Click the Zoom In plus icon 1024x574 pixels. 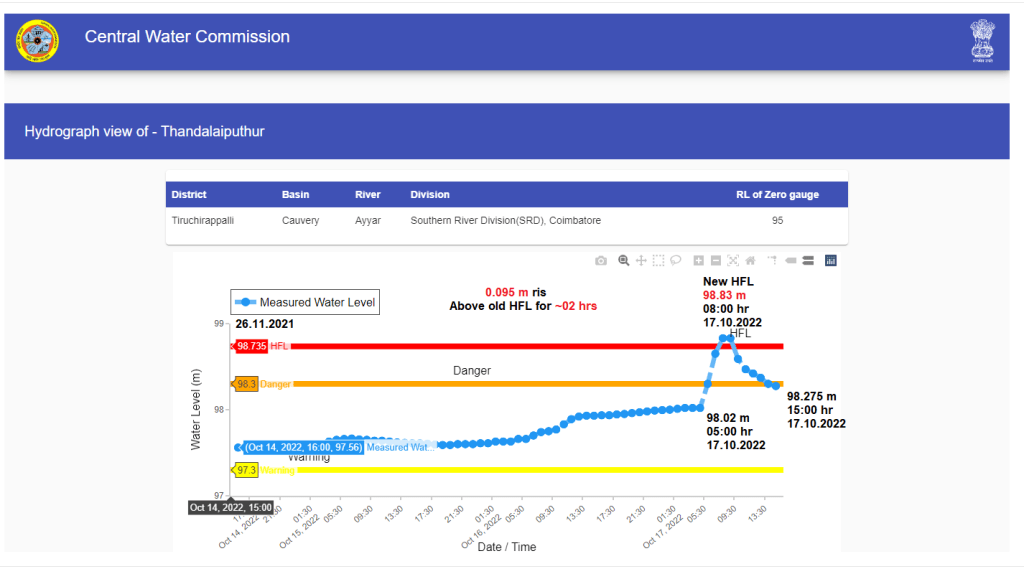pos(699,261)
